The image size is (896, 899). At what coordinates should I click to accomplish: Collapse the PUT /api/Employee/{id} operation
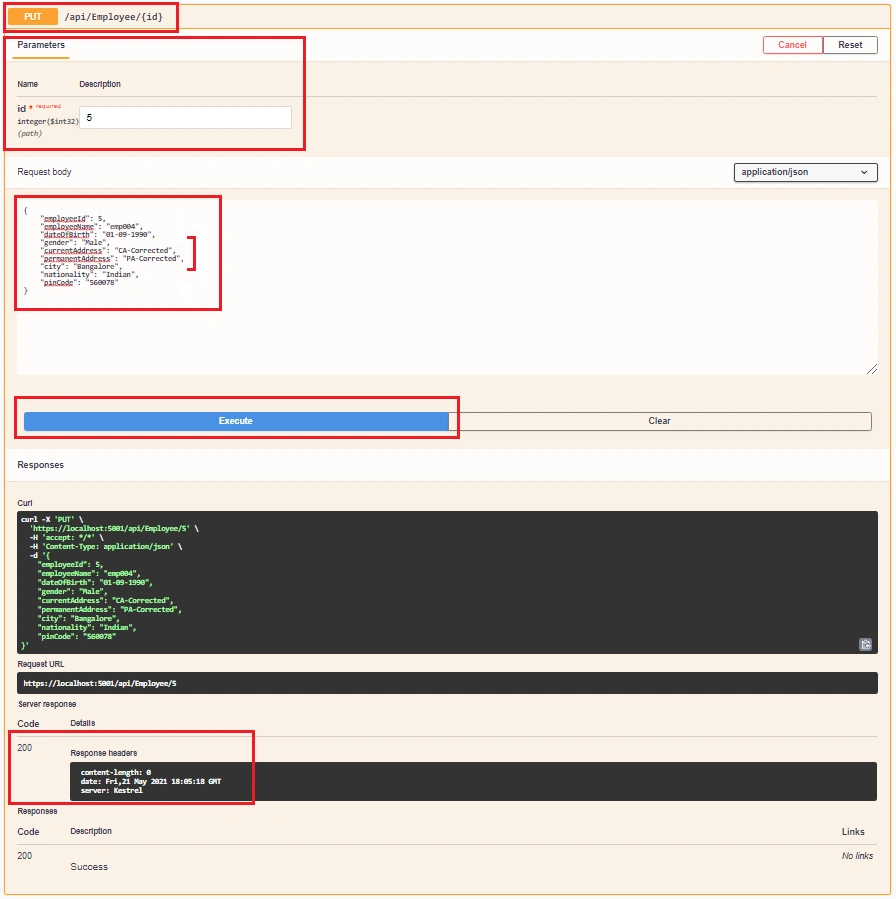pyautogui.click(x=447, y=17)
